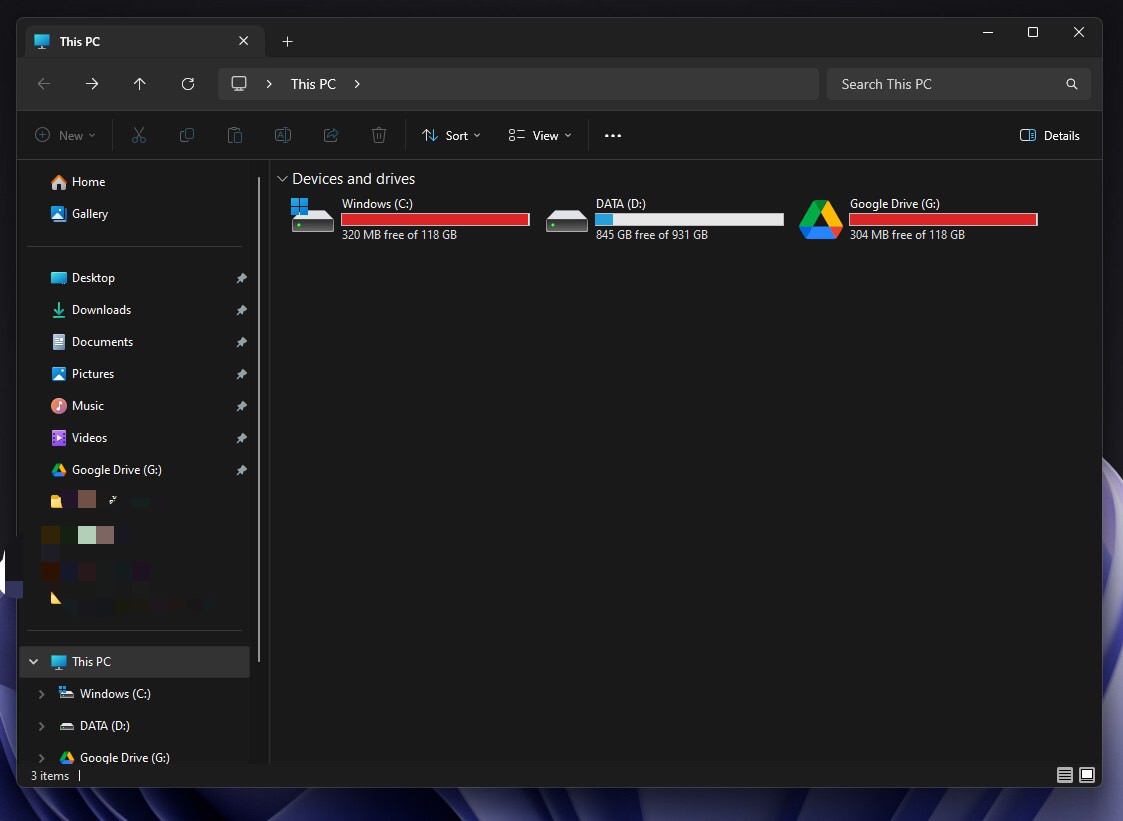The height and width of the screenshot is (821, 1123).
Task: Click "845 GB free of 931 GB" text
Action: coord(652,235)
